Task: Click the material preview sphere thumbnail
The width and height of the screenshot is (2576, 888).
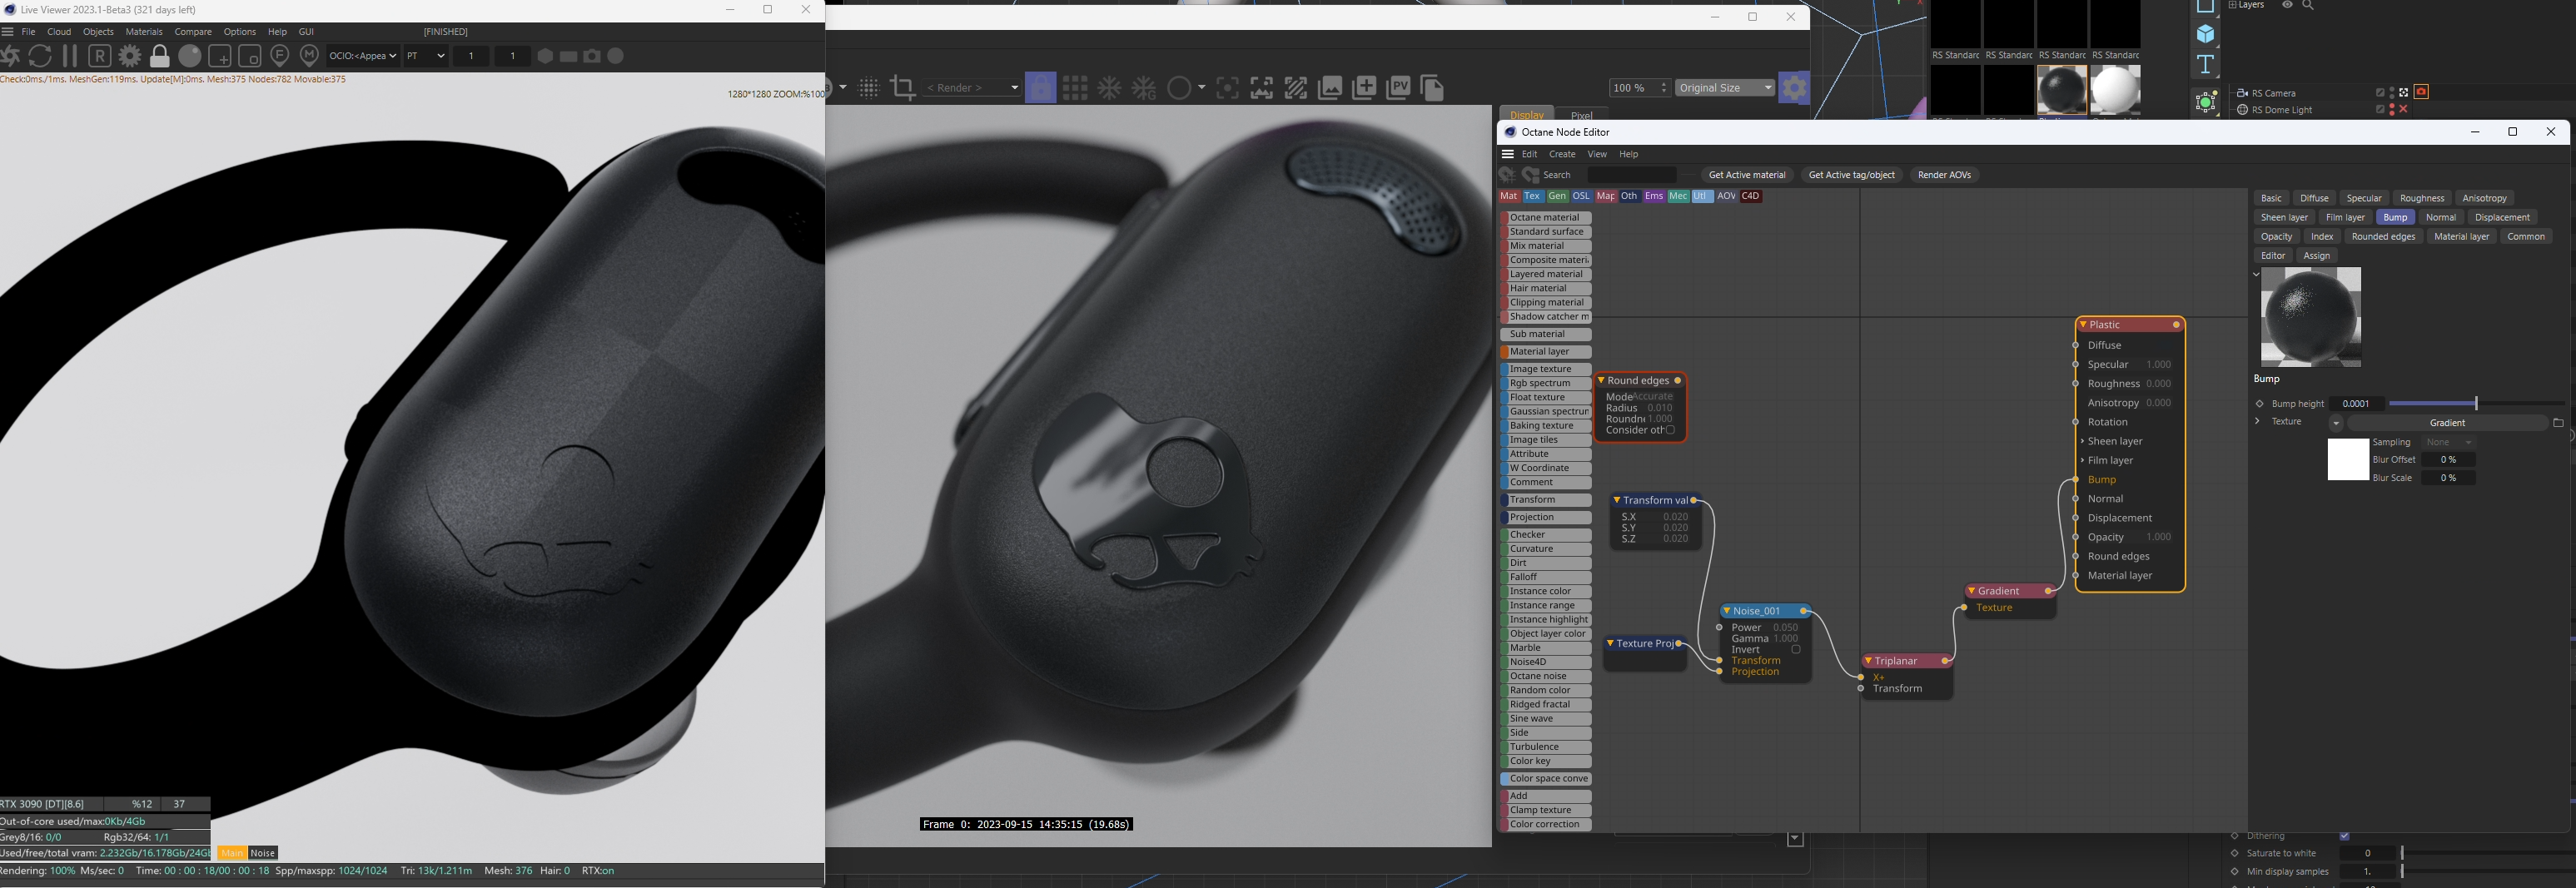Action: coord(2311,316)
